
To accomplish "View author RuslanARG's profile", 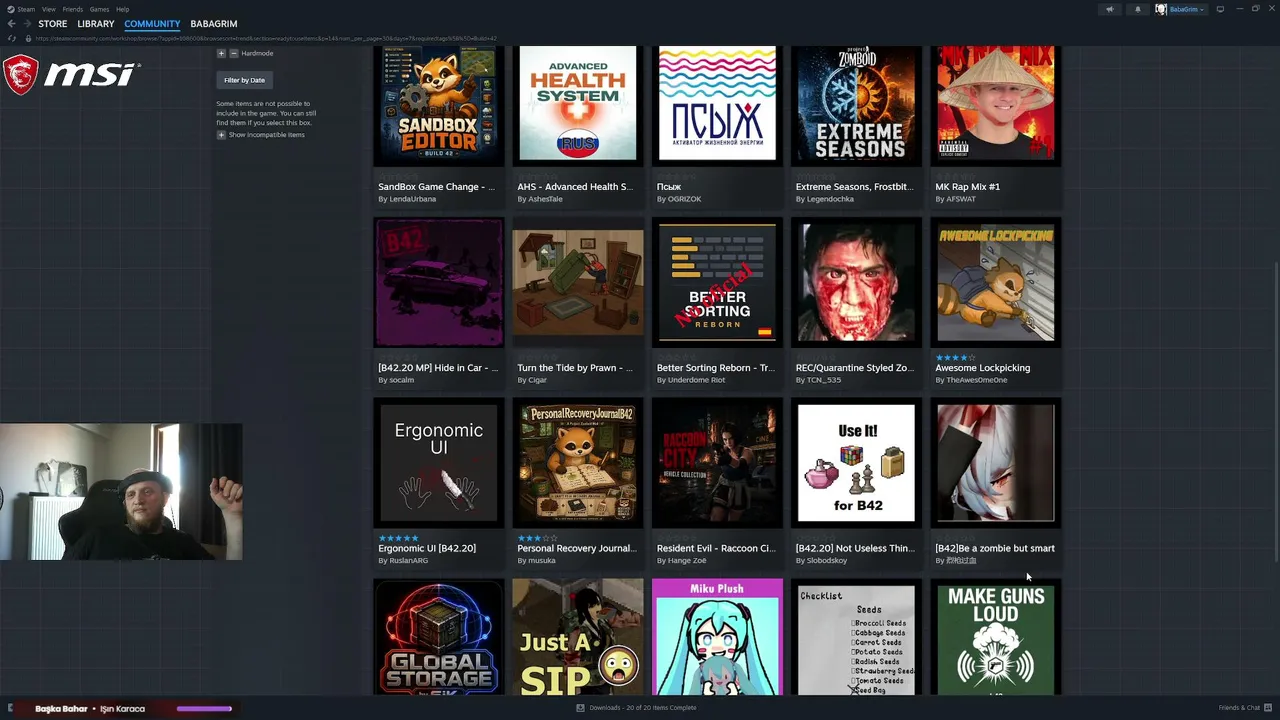I will tap(408, 561).
